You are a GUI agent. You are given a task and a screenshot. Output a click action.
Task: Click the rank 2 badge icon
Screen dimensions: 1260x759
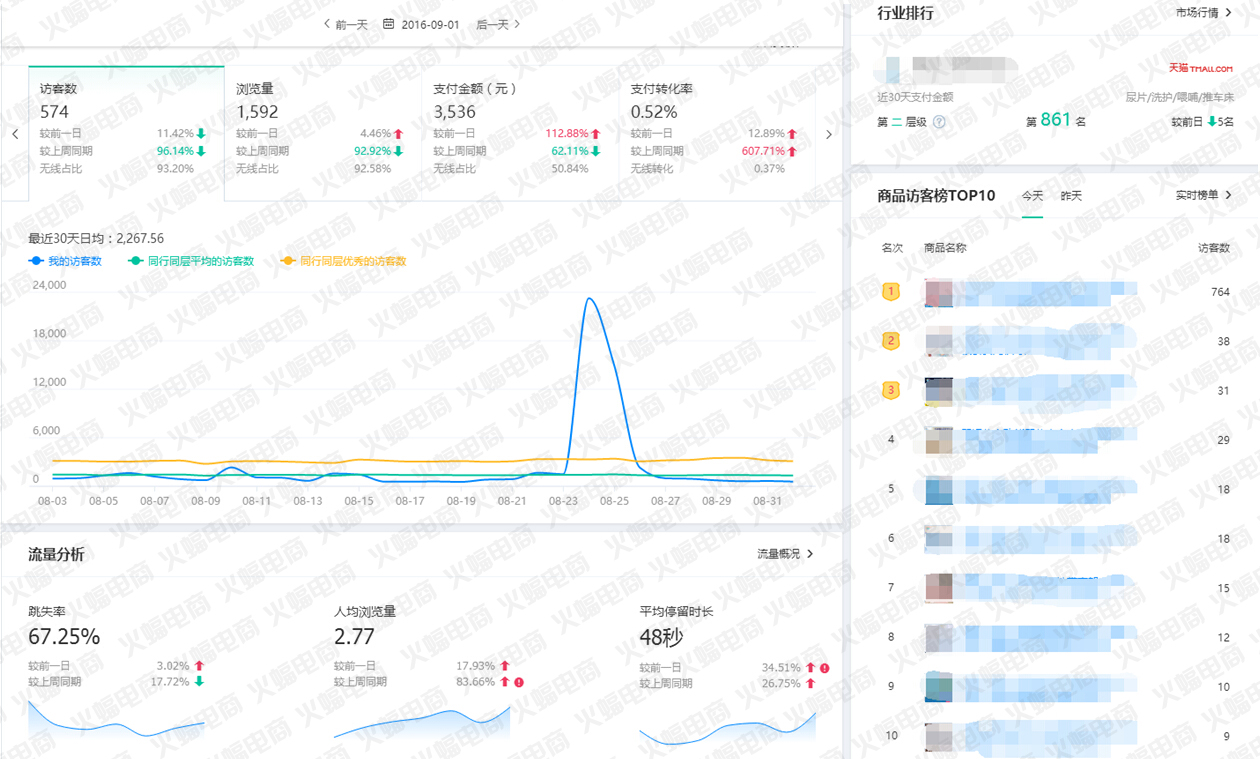(890, 341)
